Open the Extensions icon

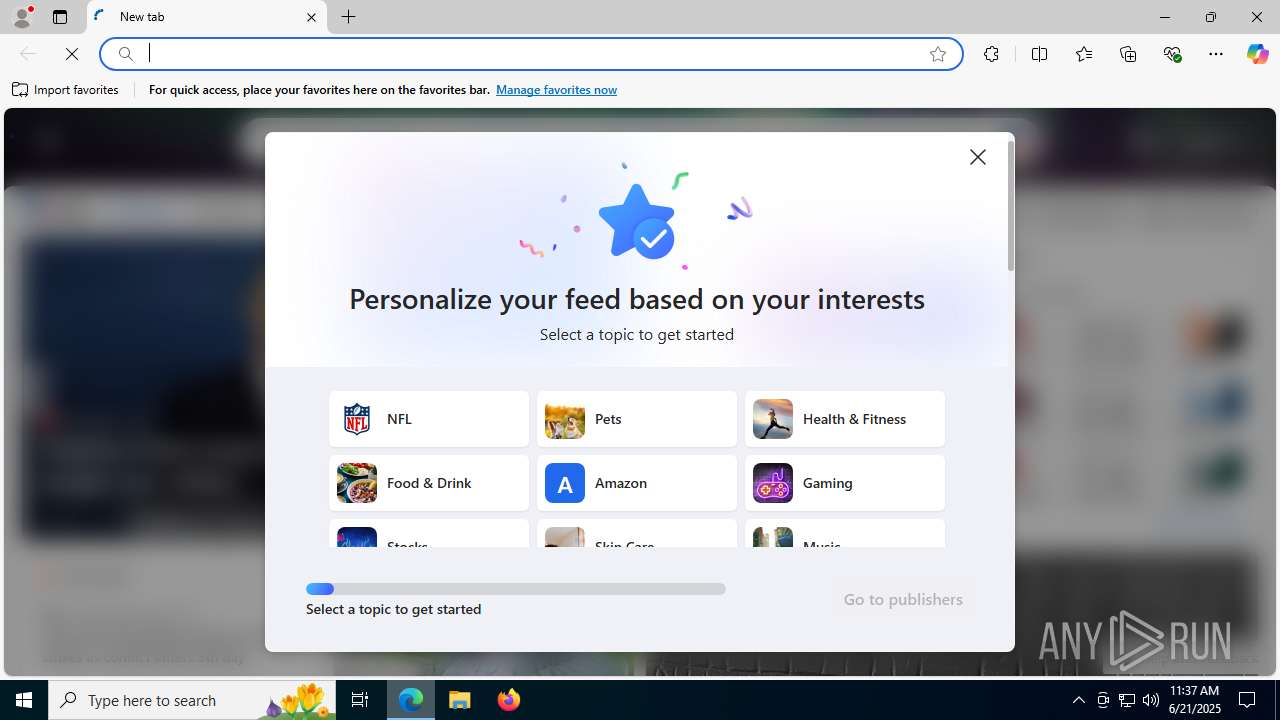(991, 54)
